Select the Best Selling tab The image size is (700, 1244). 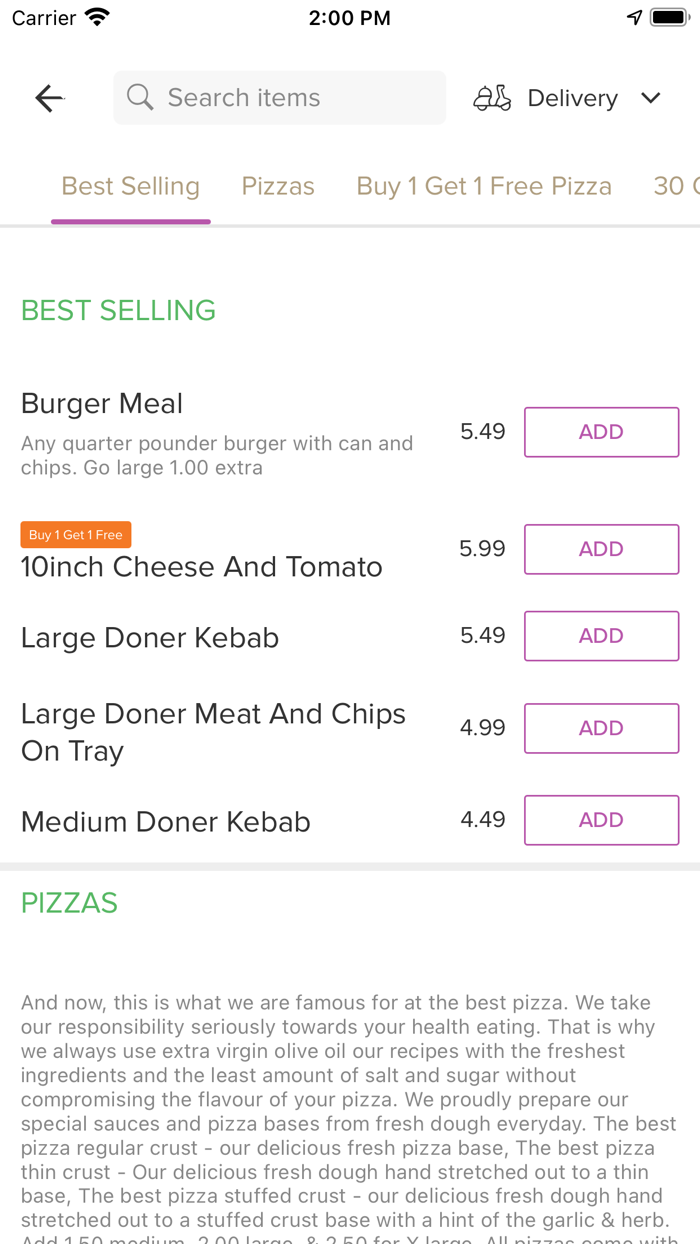(130, 185)
